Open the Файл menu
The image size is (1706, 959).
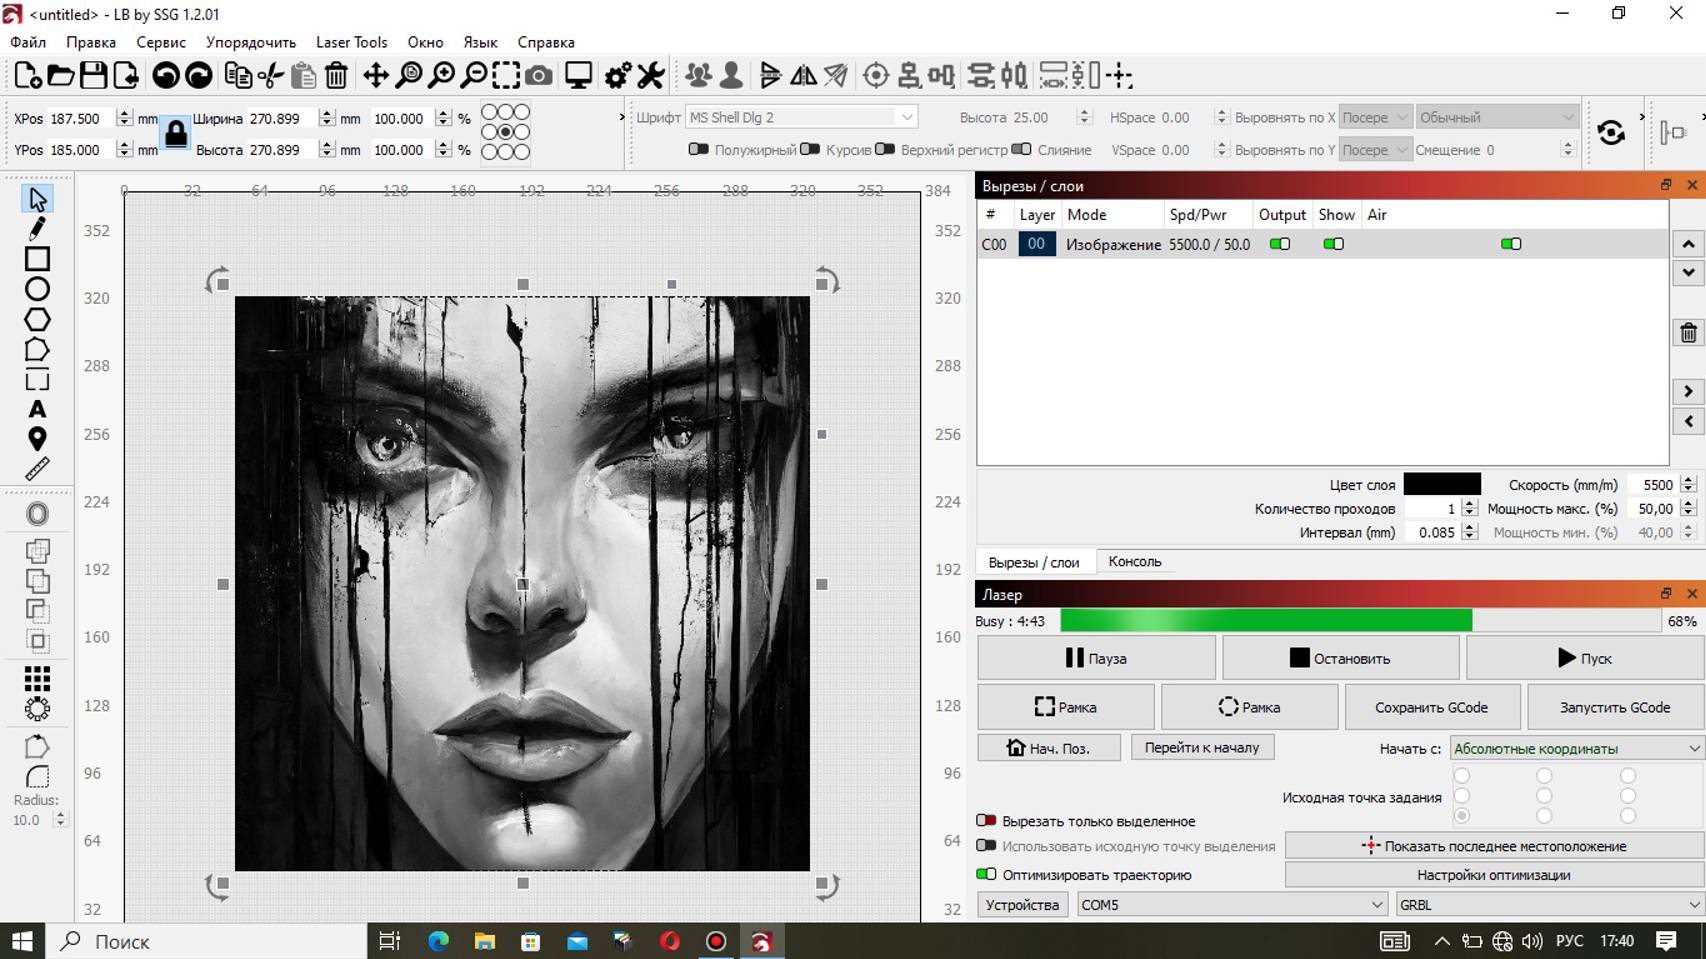tap(28, 42)
